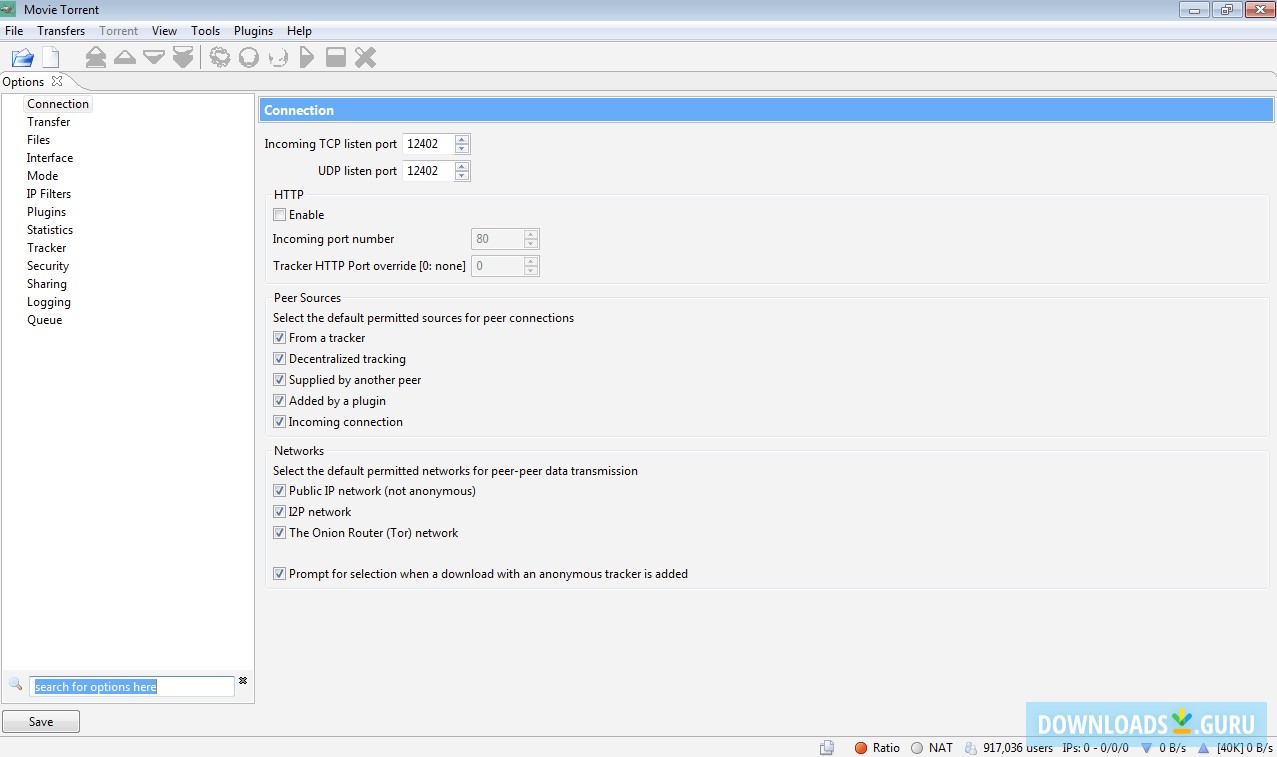Toggle prompt for anonymous tracker selection checkbox

280,573
